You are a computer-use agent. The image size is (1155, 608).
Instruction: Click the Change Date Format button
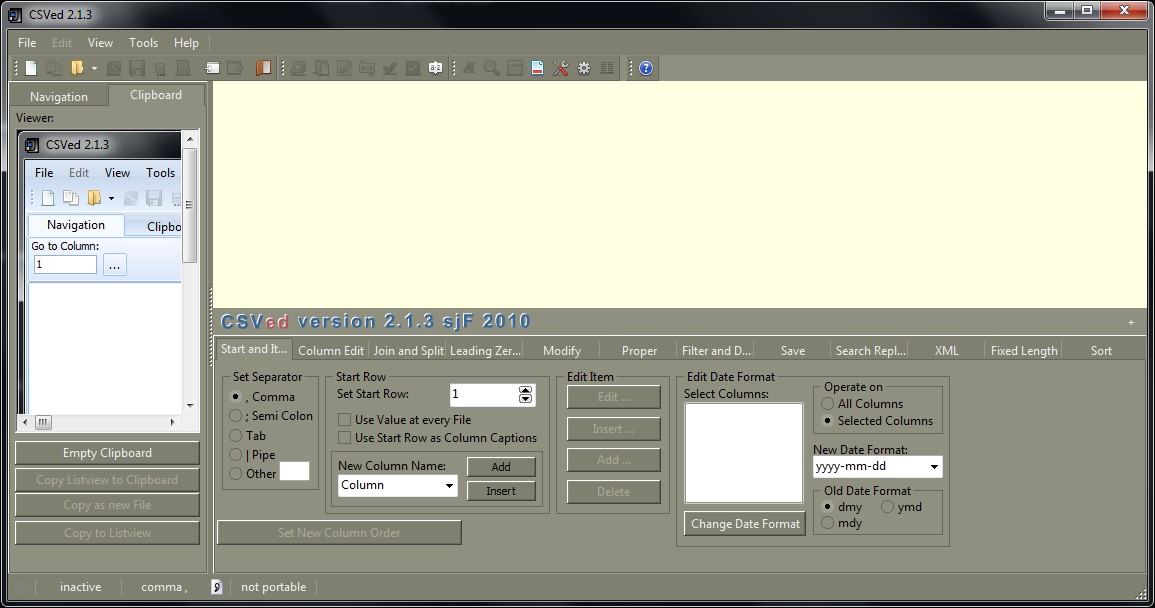point(745,524)
